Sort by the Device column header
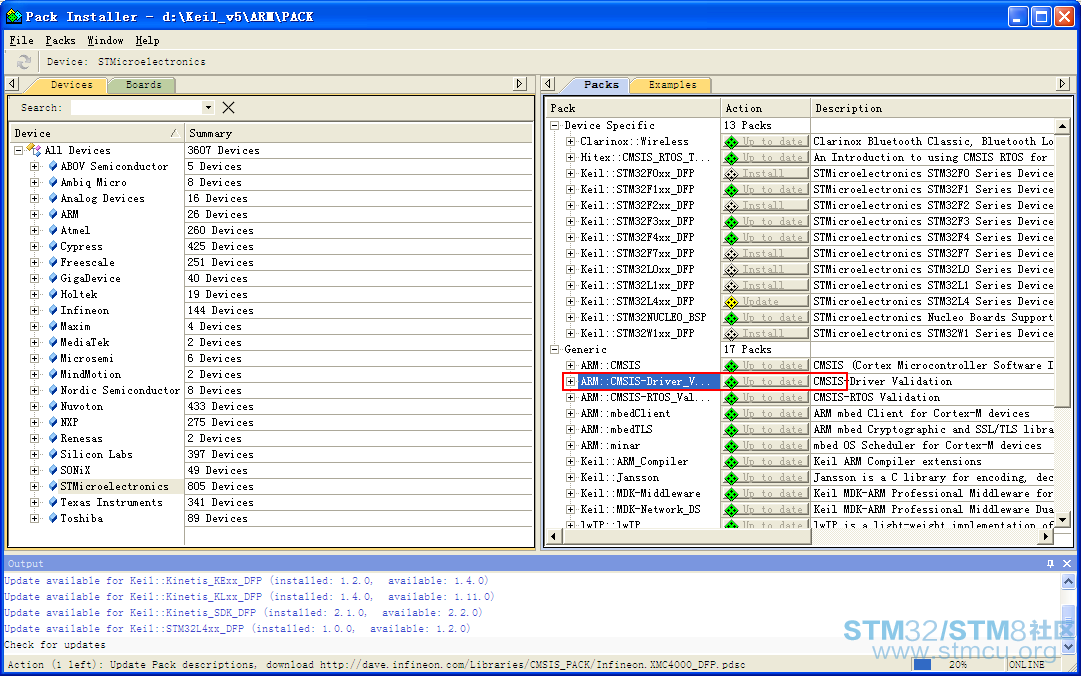1081x676 pixels. 97,133
